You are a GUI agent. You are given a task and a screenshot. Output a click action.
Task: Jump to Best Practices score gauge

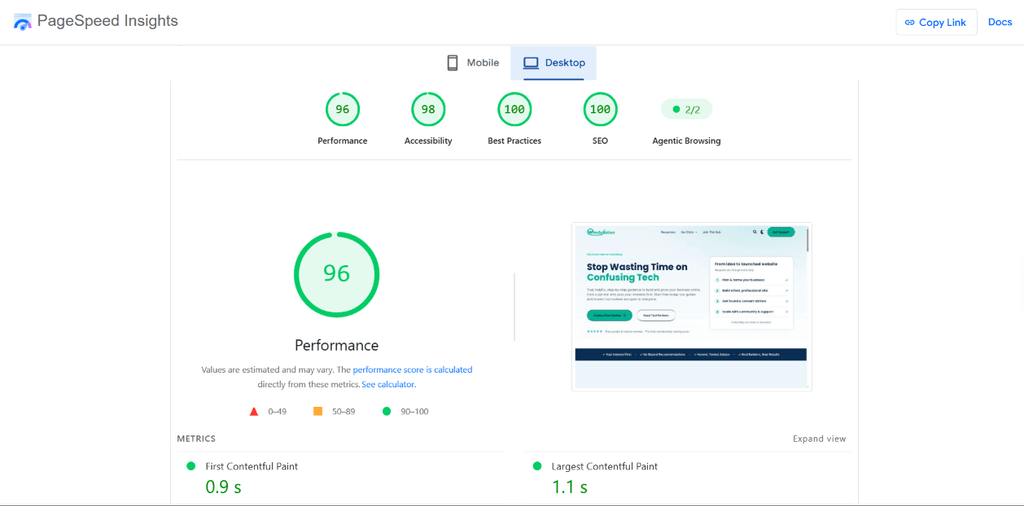click(x=514, y=110)
